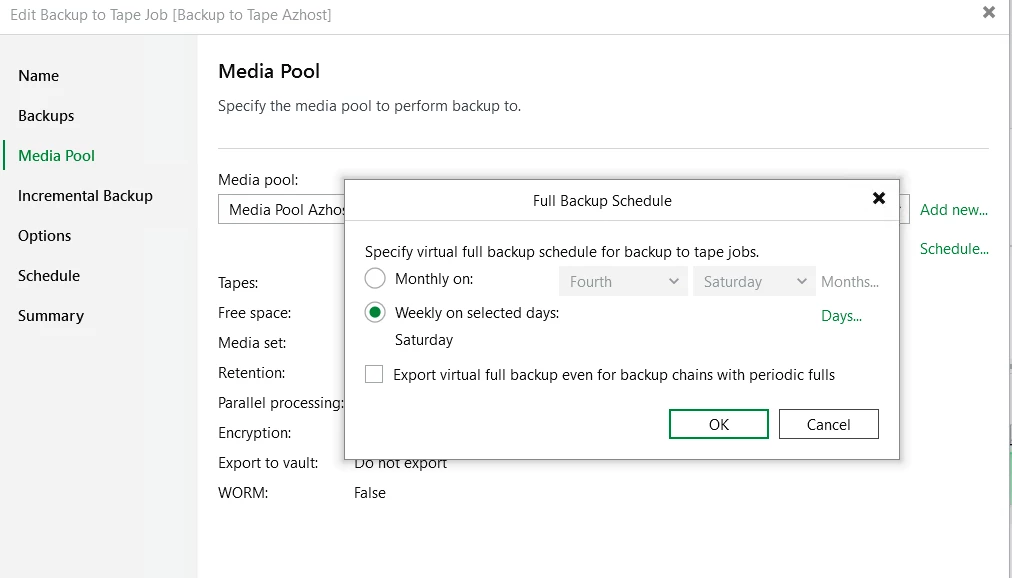The width and height of the screenshot is (1012, 578).
Task: Switch to the Options step
Action: coord(45,236)
